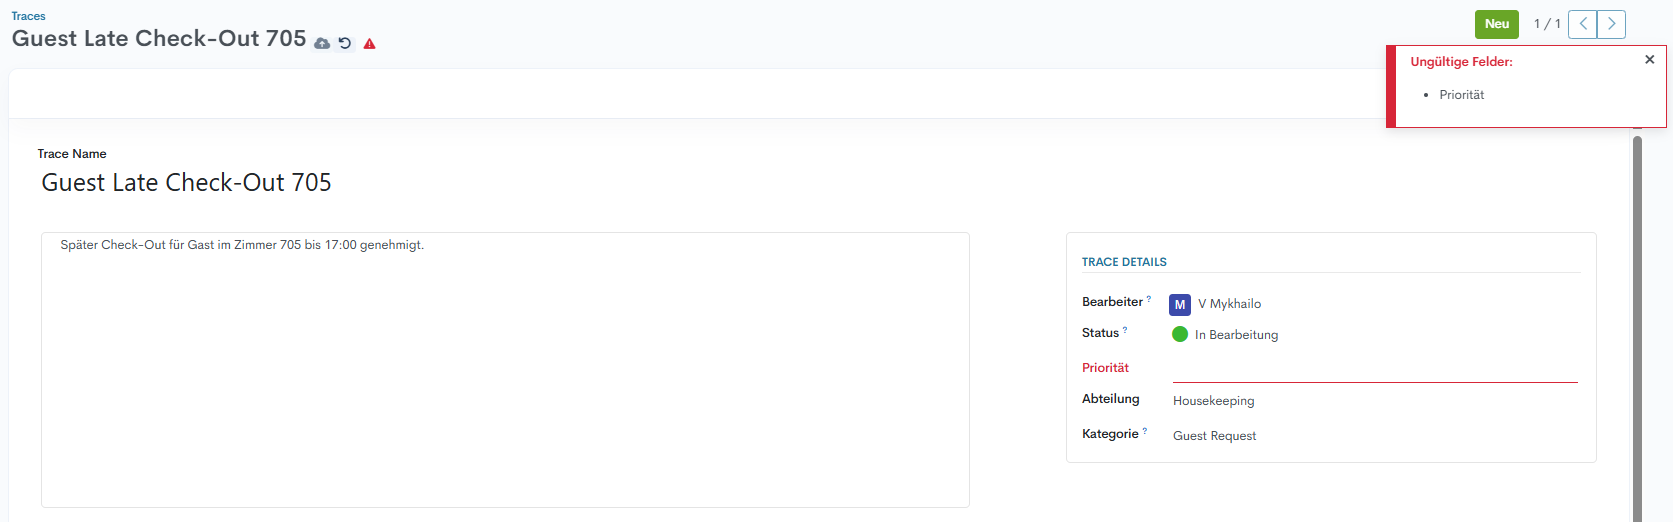The image size is (1673, 522).
Task: Open the Abteilung dropdown showing Housekeeping
Action: pos(1374,401)
